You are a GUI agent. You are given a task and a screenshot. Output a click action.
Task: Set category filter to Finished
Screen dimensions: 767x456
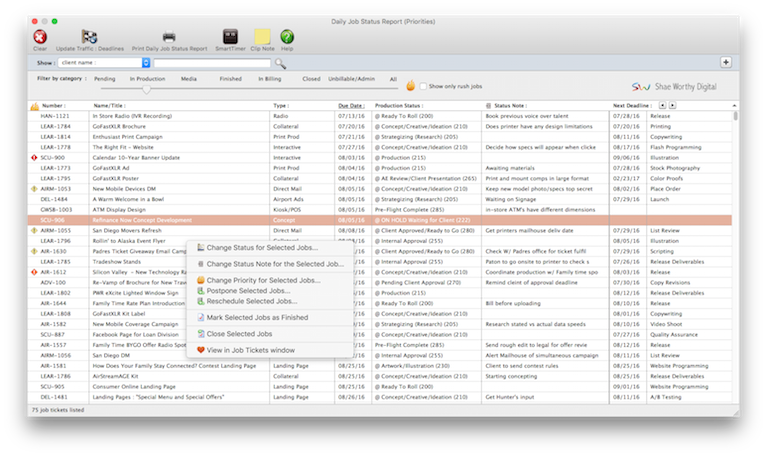[x=230, y=78]
